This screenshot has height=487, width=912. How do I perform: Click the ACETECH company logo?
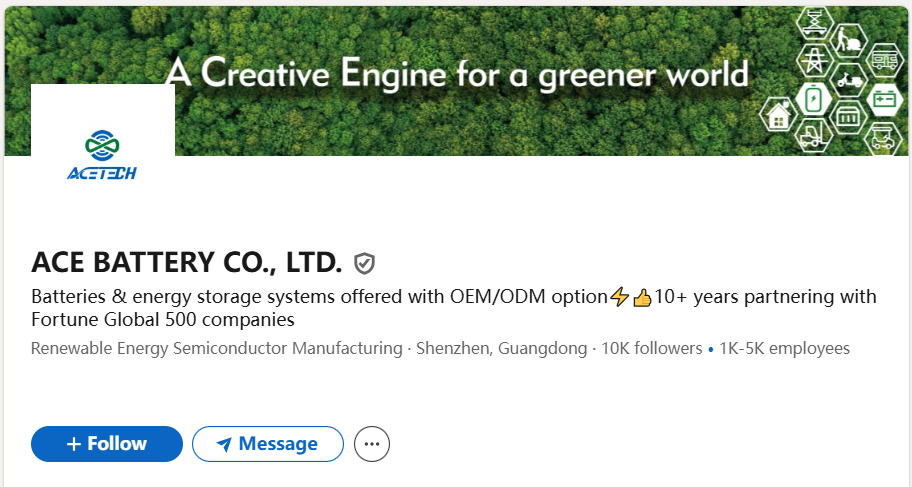click(x=102, y=155)
